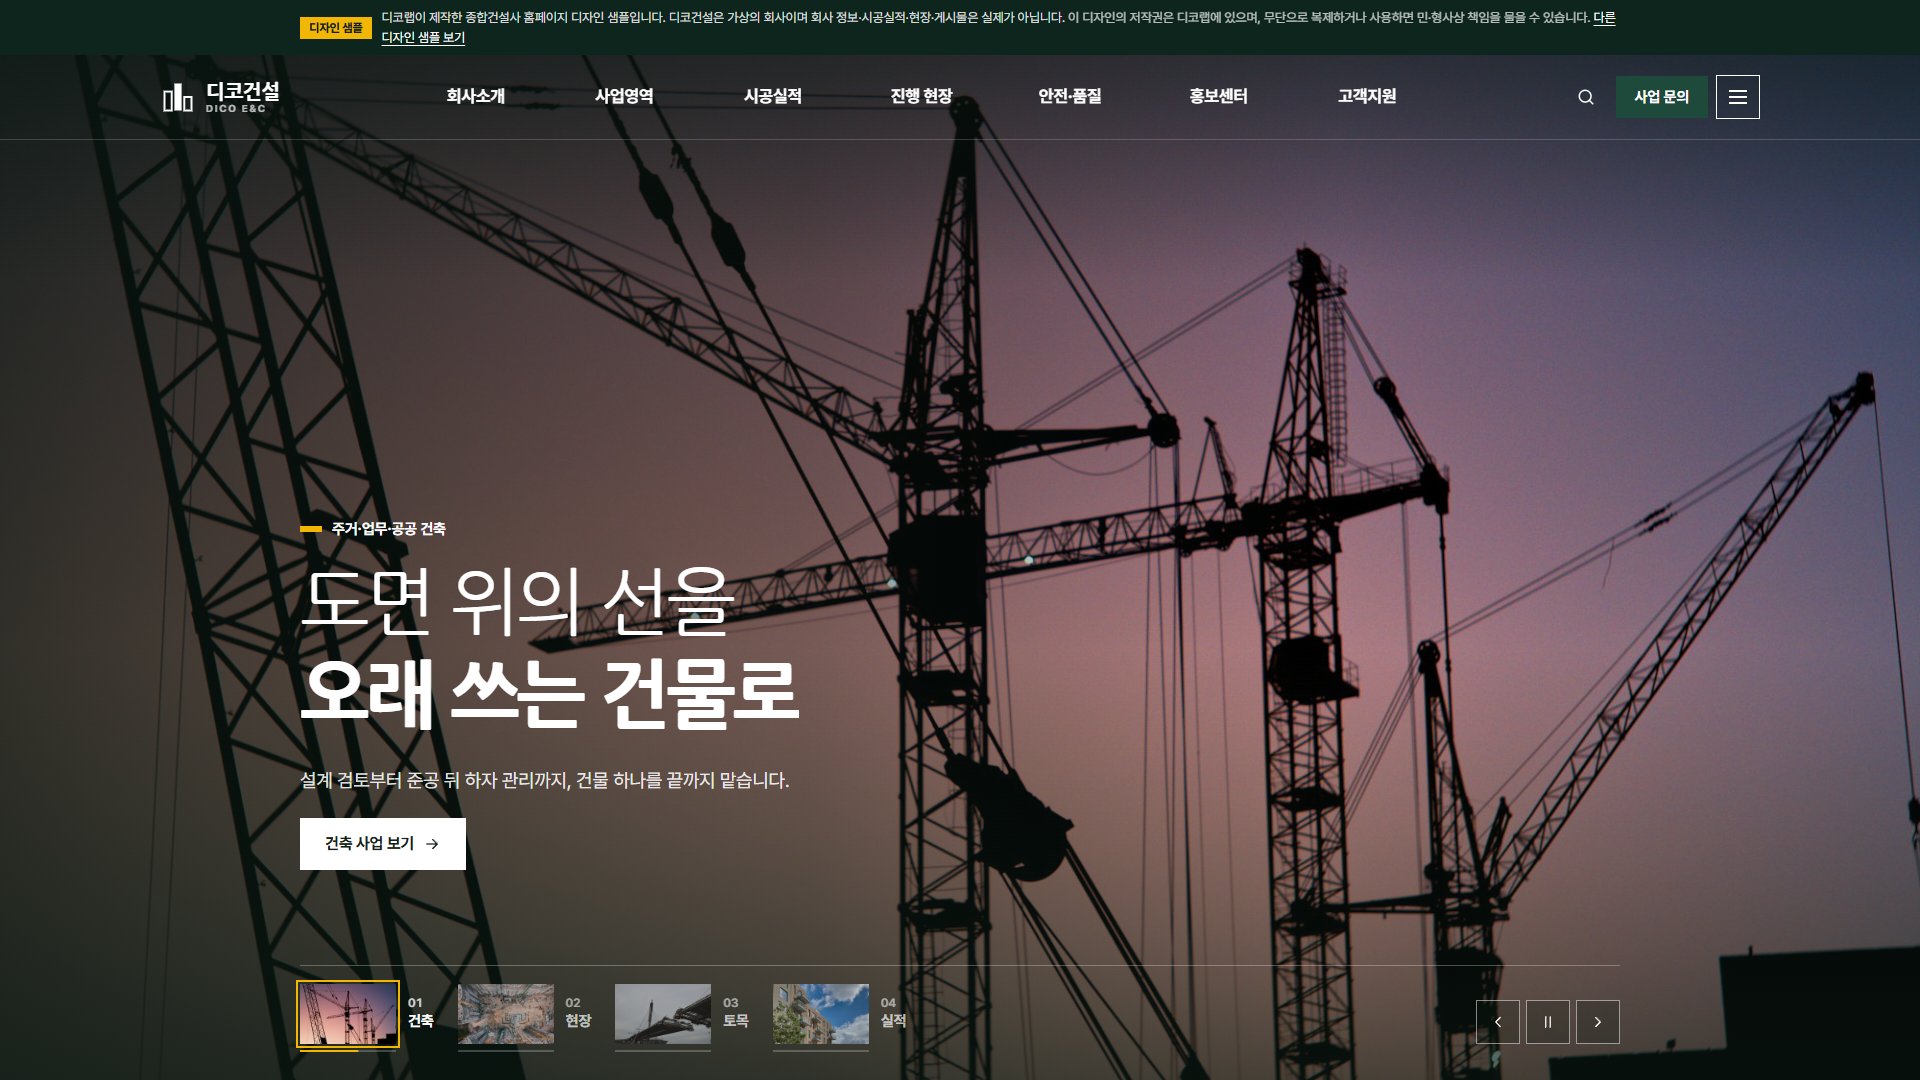The height and width of the screenshot is (1080, 1920).
Task: Open the search magnifier icon
Action: pyautogui.click(x=1586, y=97)
